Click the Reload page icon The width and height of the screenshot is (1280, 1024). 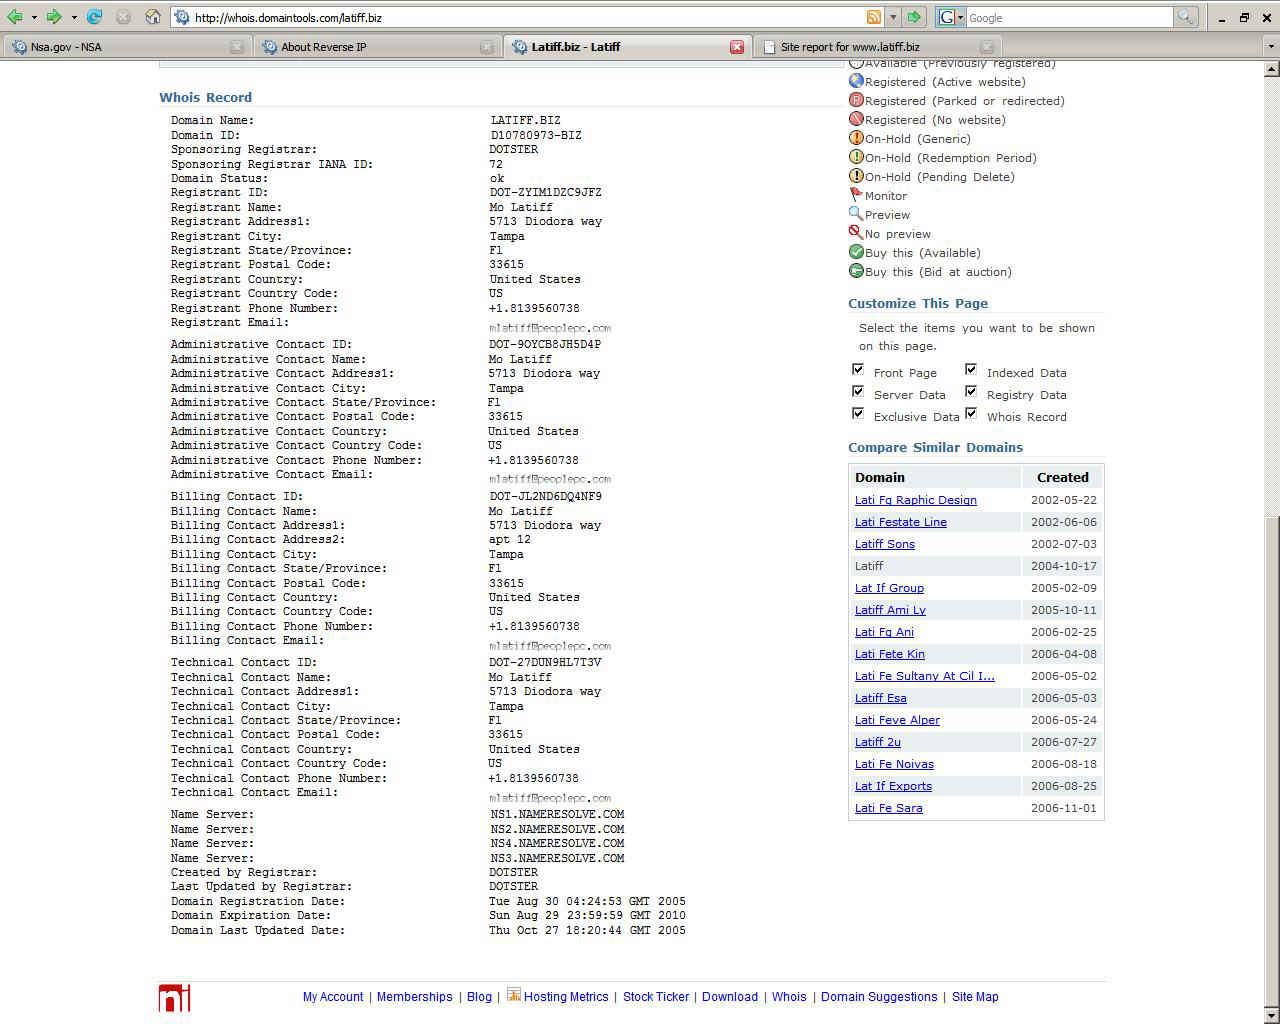(94, 17)
